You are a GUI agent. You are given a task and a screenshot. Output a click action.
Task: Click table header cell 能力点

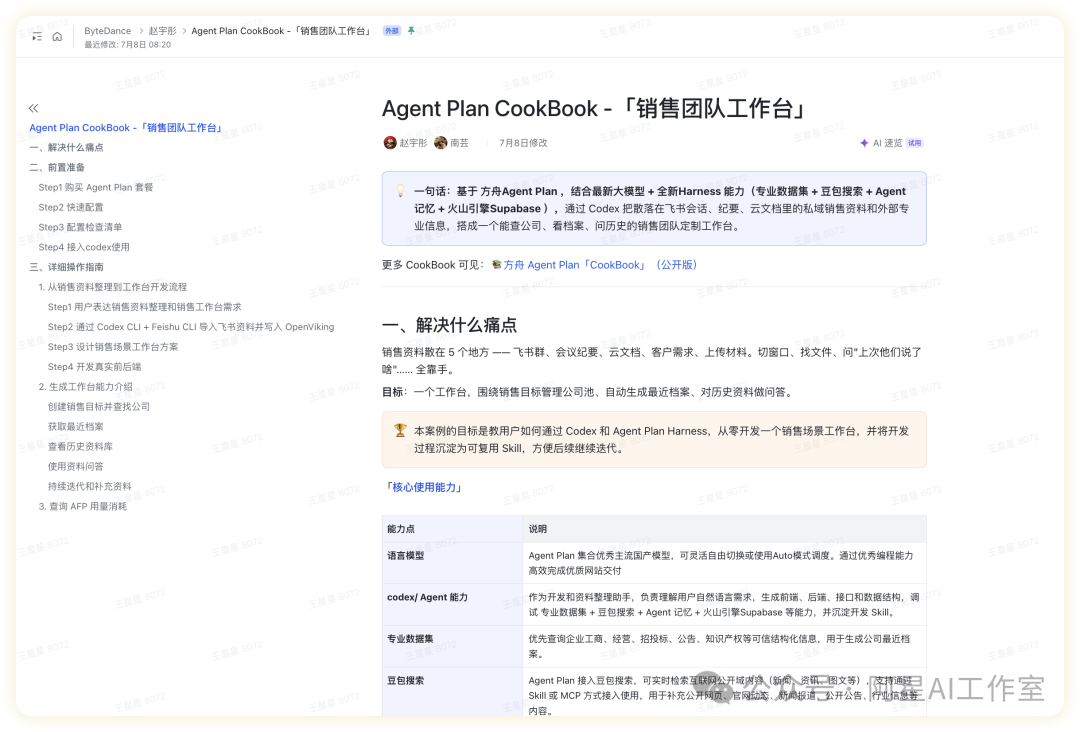(x=453, y=529)
